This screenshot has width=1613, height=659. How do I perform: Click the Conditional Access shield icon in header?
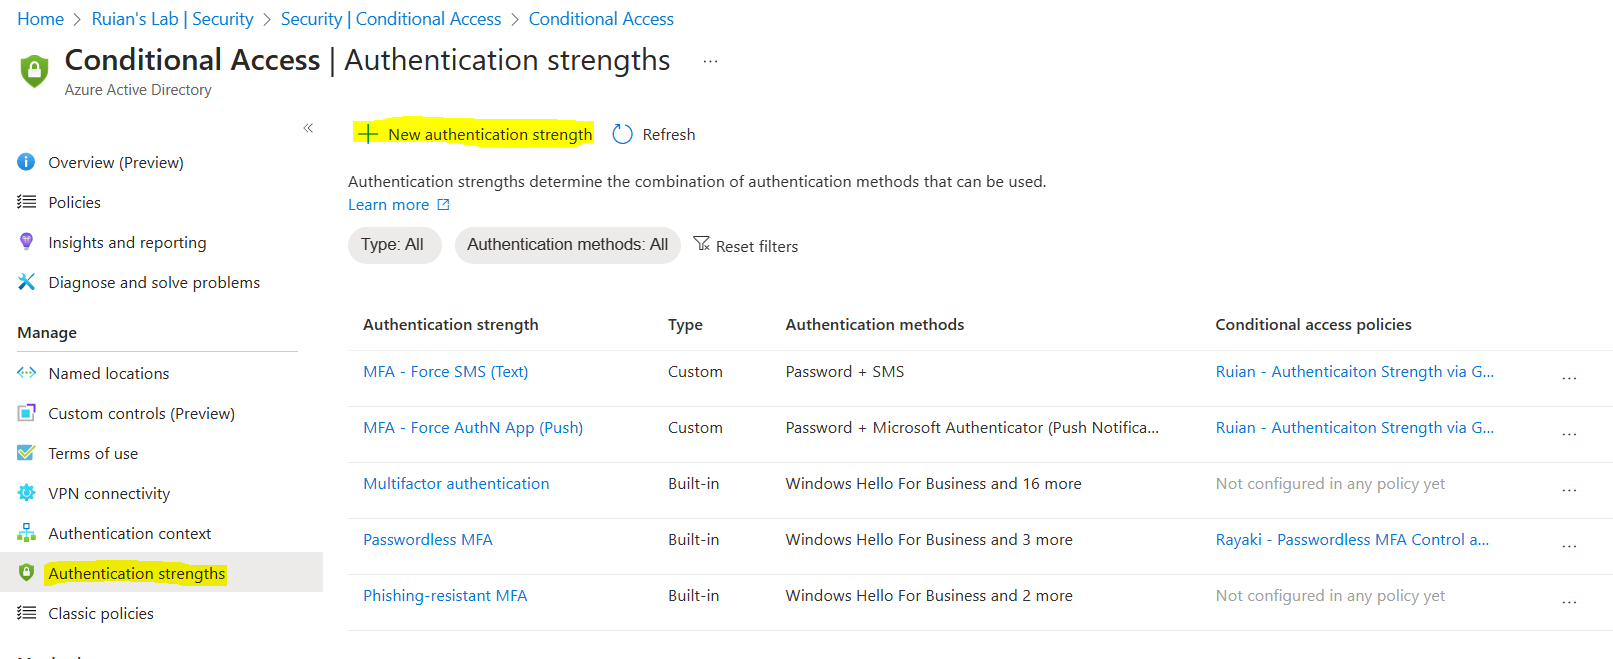click(x=34, y=71)
